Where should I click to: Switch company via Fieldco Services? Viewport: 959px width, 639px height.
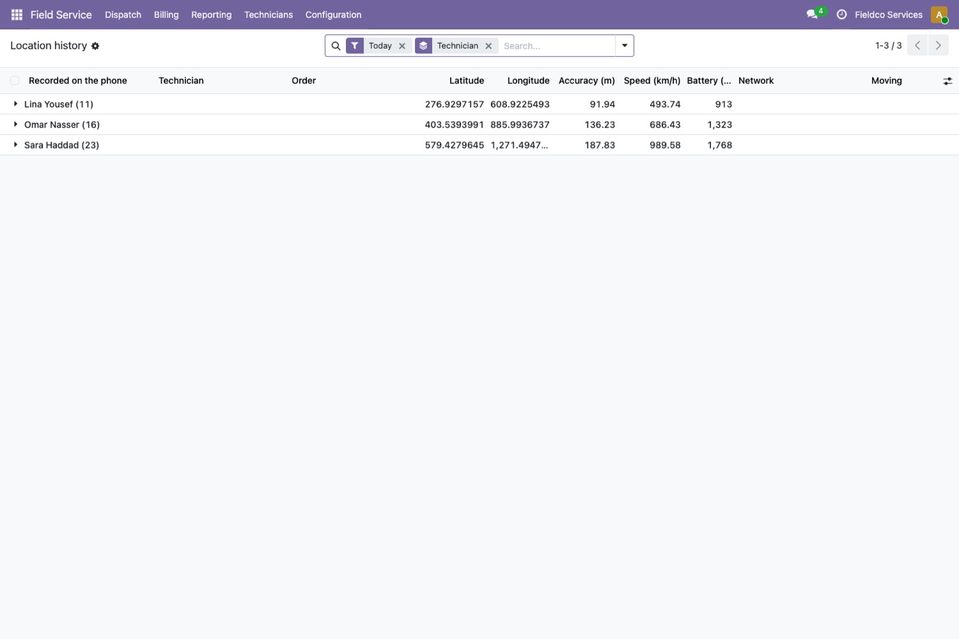(x=889, y=15)
